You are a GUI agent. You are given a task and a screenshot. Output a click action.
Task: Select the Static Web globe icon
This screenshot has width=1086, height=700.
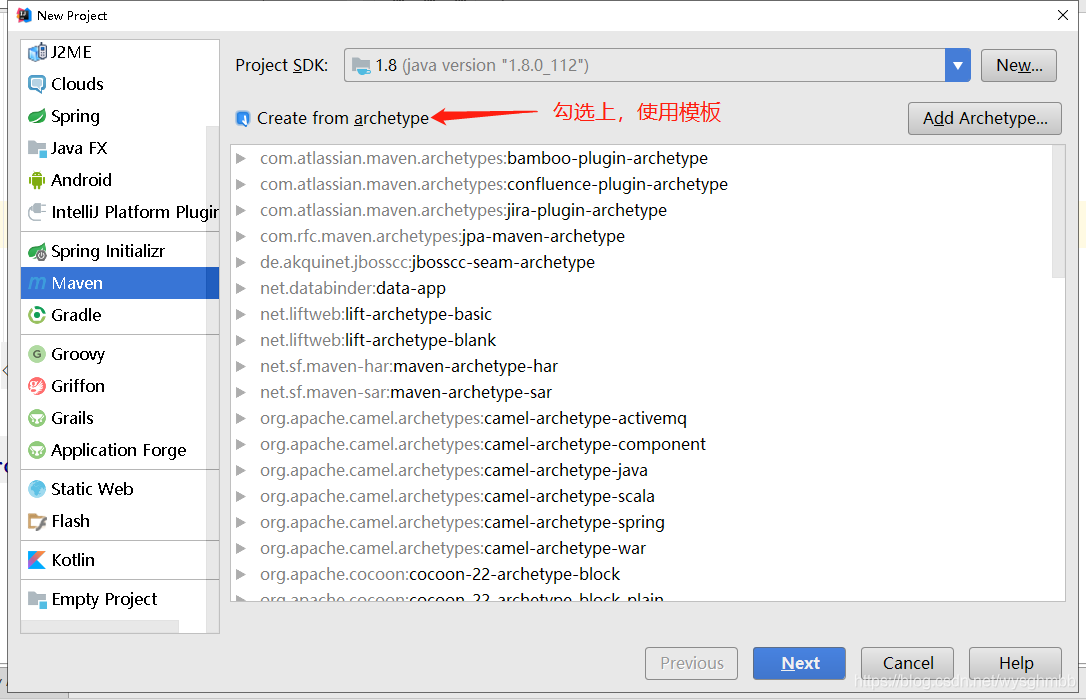click(37, 490)
